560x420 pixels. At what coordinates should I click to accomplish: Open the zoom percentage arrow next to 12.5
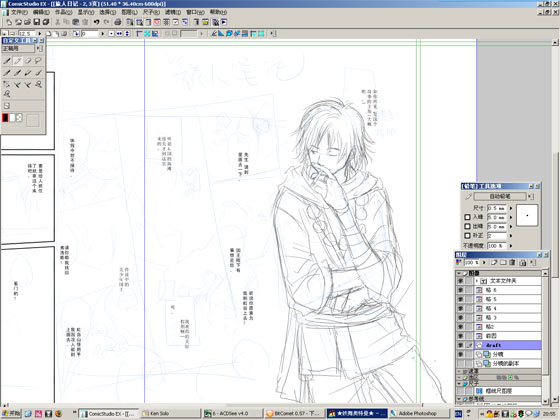39,34
